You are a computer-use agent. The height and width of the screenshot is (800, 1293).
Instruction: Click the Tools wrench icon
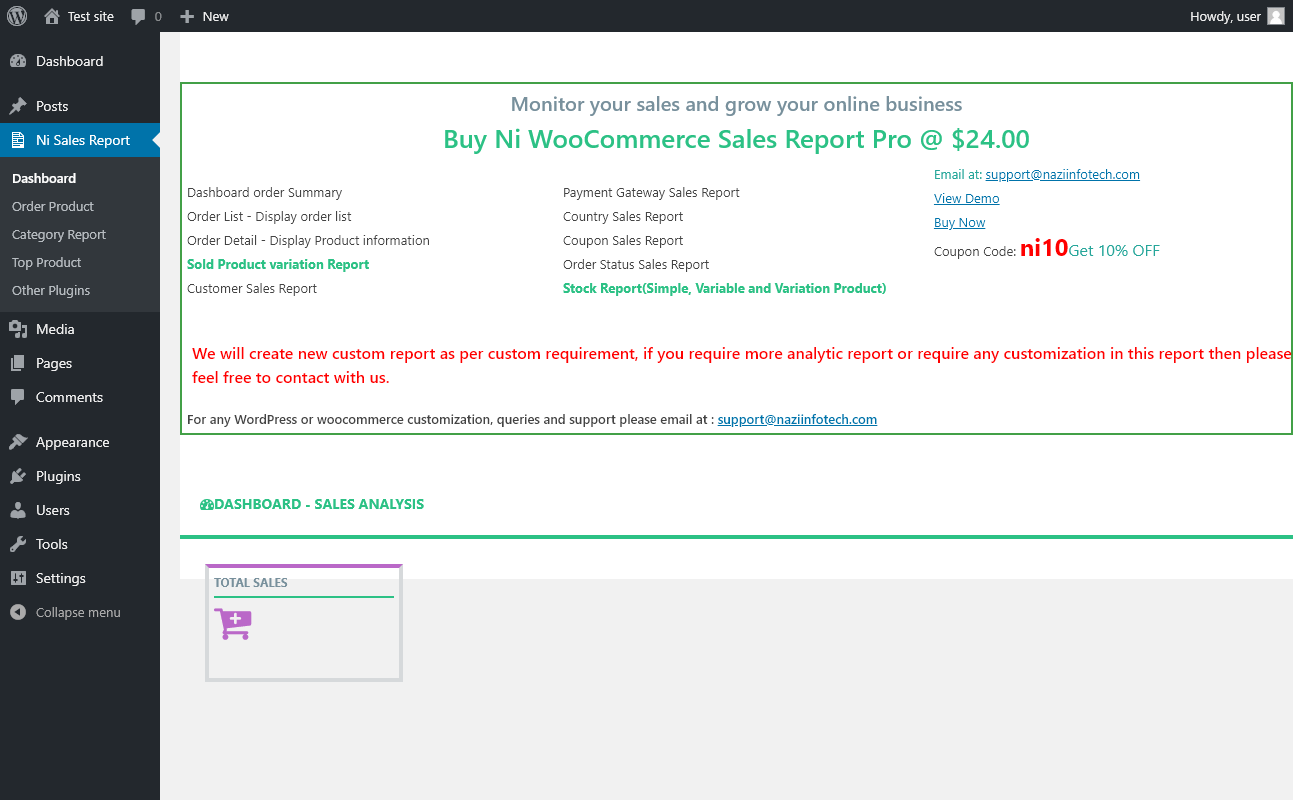click(18, 544)
